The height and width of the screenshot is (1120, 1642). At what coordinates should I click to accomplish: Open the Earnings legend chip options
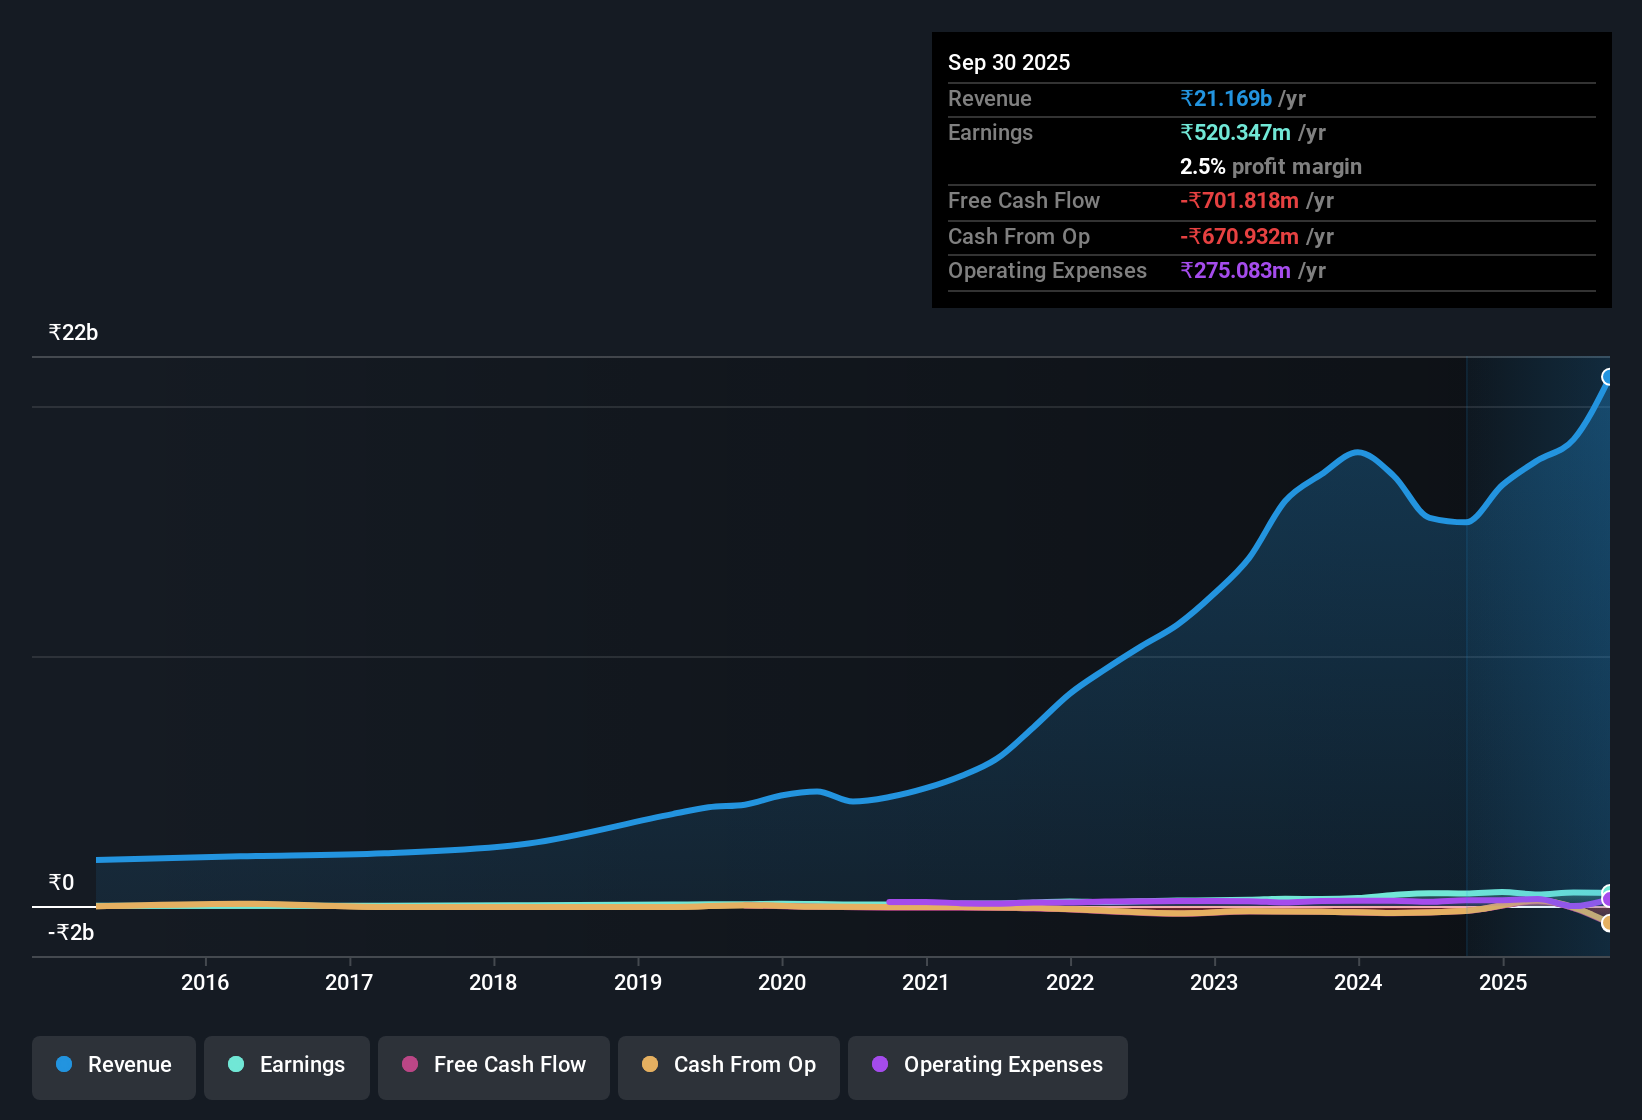pyautogui.click(x=287, y=1067)
